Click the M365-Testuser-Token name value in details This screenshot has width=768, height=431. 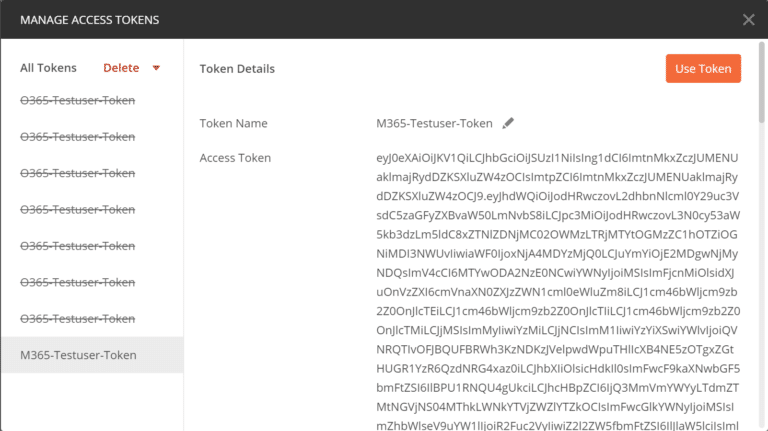pyautogui.click(x=434, y=123)
